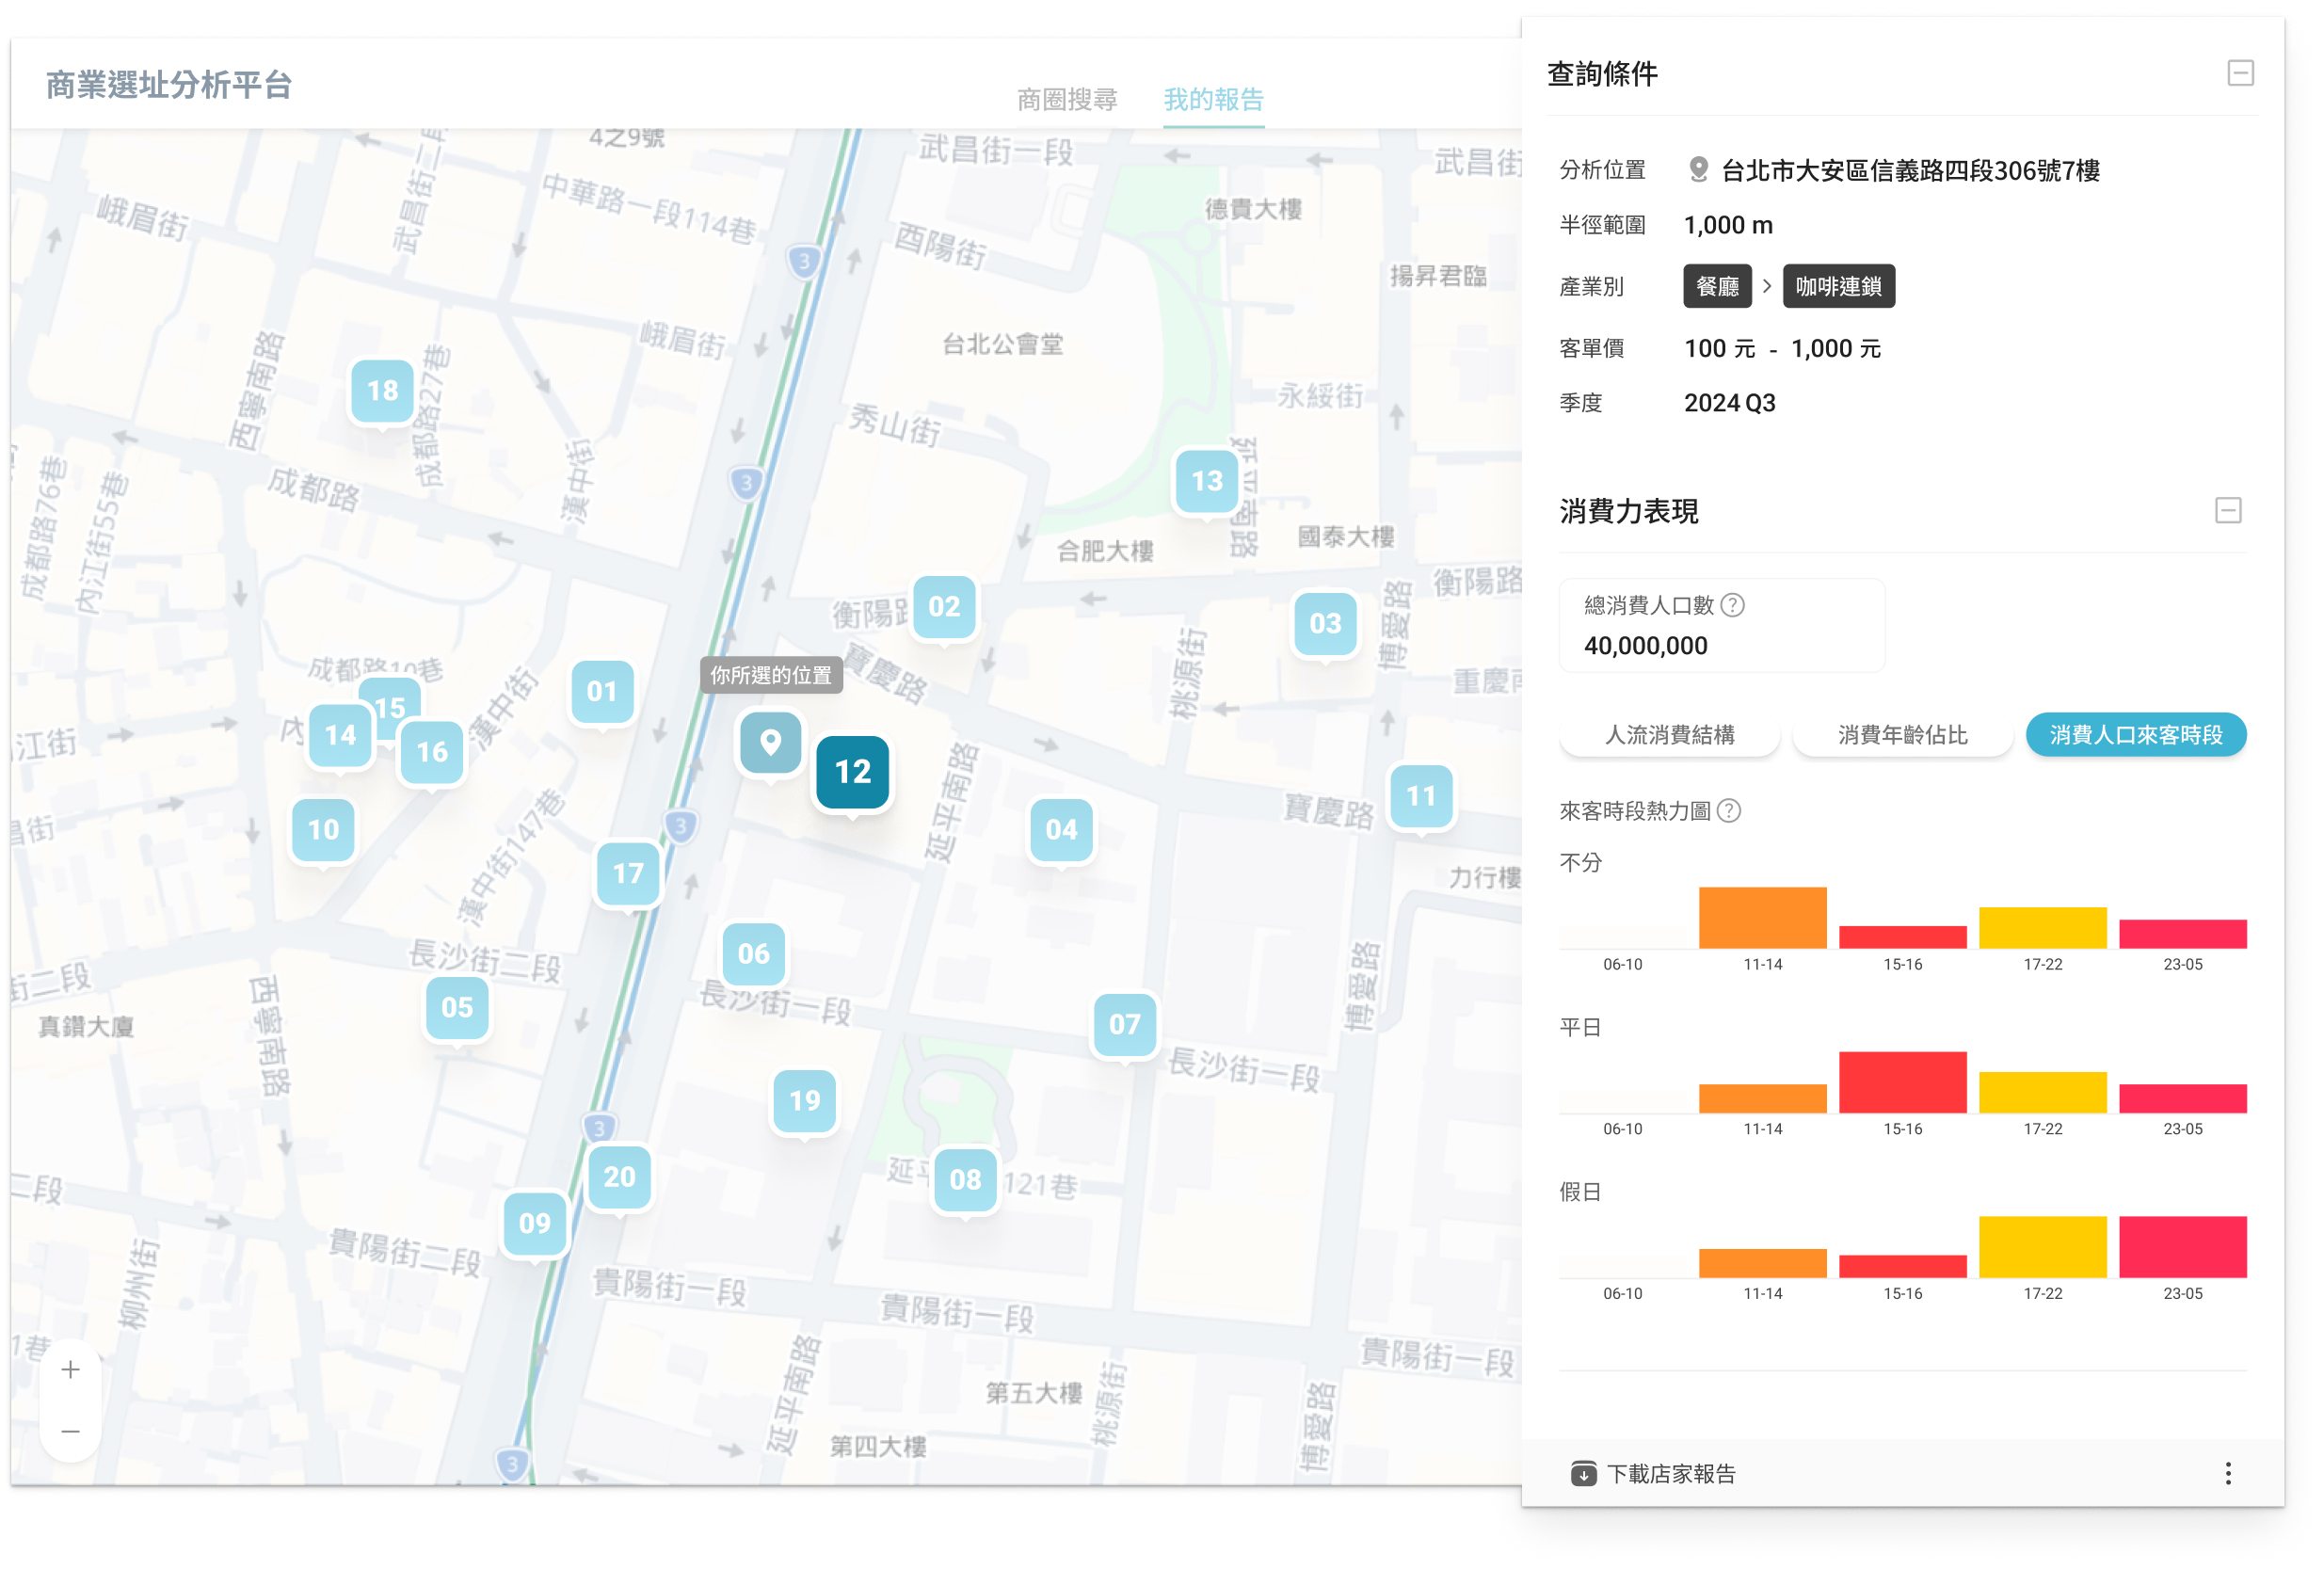Select map marker 08
This screenshot has width=2324, height=1569.
tap(965, 1180)
